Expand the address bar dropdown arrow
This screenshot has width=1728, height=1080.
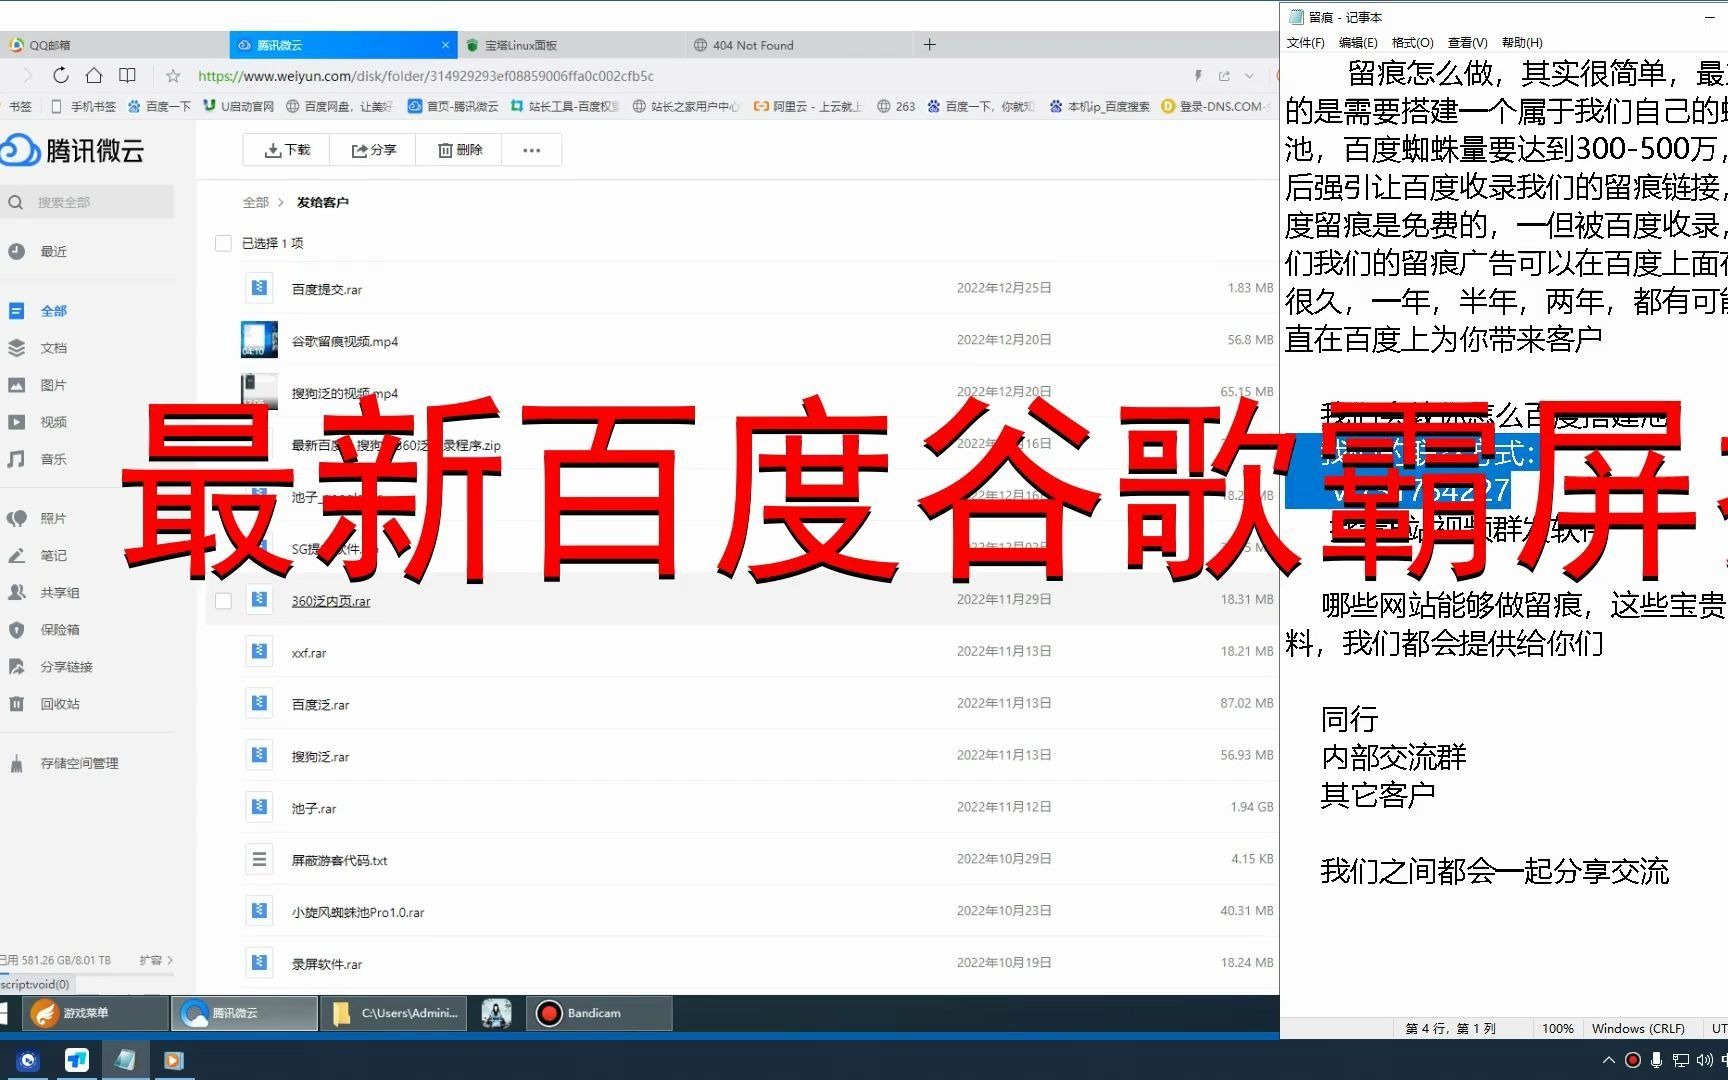click(x=1249, y=76)
